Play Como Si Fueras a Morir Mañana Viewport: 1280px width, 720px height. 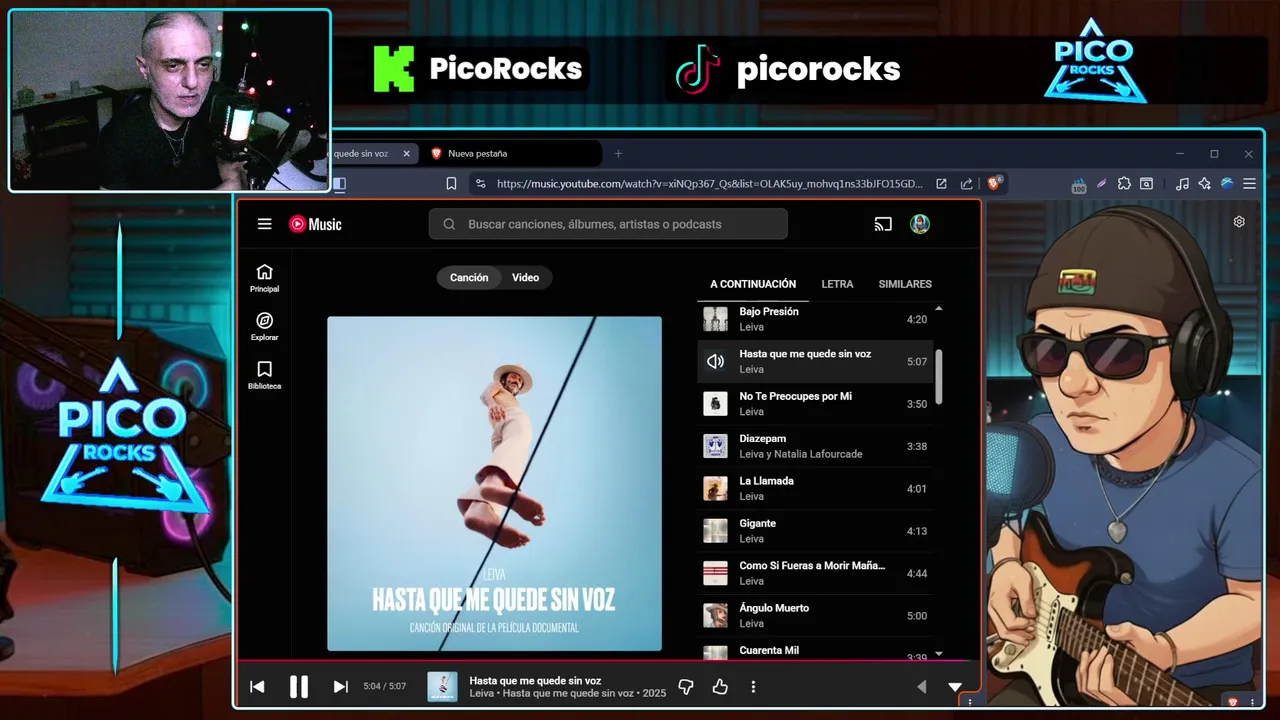pyautogui.click(x=815, y=573)
